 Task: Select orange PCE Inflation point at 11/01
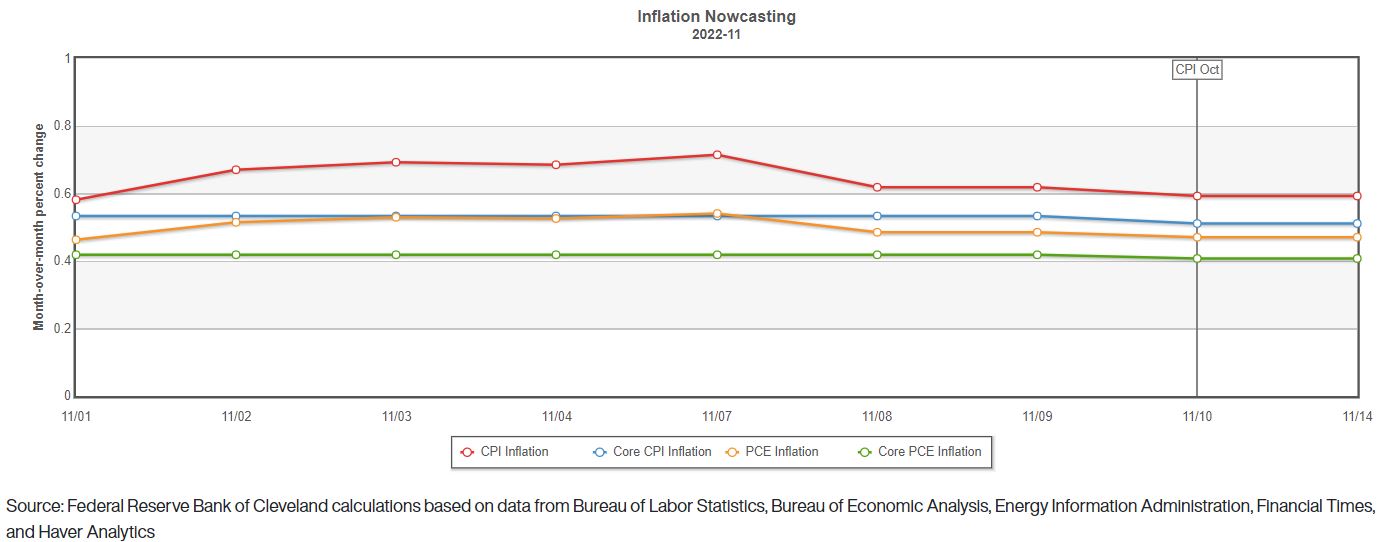click(x=76, y=240)
